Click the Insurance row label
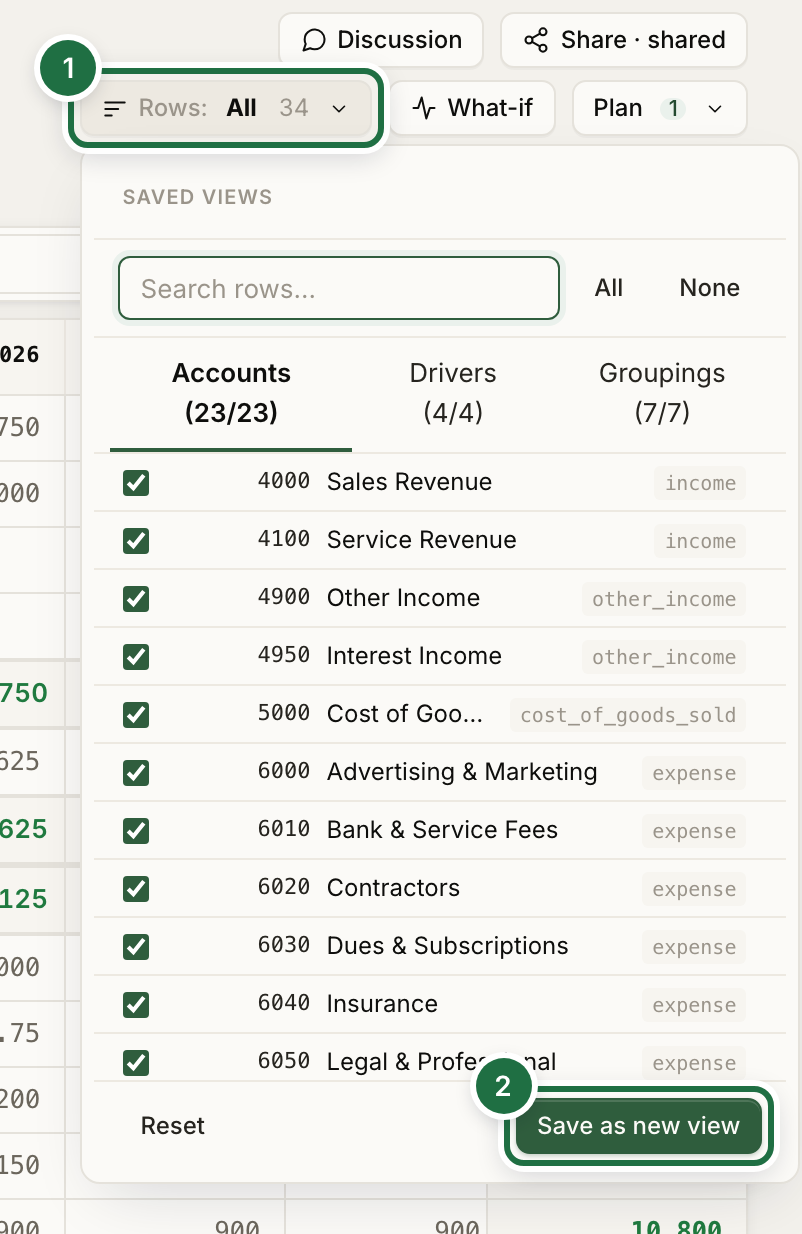Viewport: 802px width, 1234px height. click(x=383, y=1004)
